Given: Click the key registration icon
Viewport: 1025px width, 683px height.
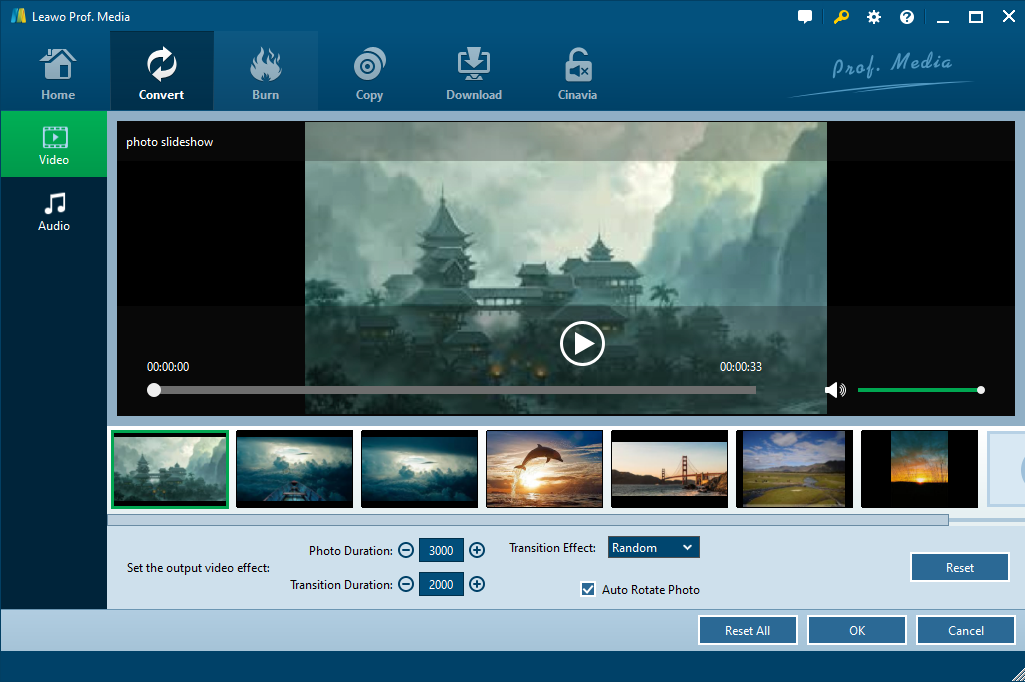Looking at the screenshot, I should (x=840, y=17).
